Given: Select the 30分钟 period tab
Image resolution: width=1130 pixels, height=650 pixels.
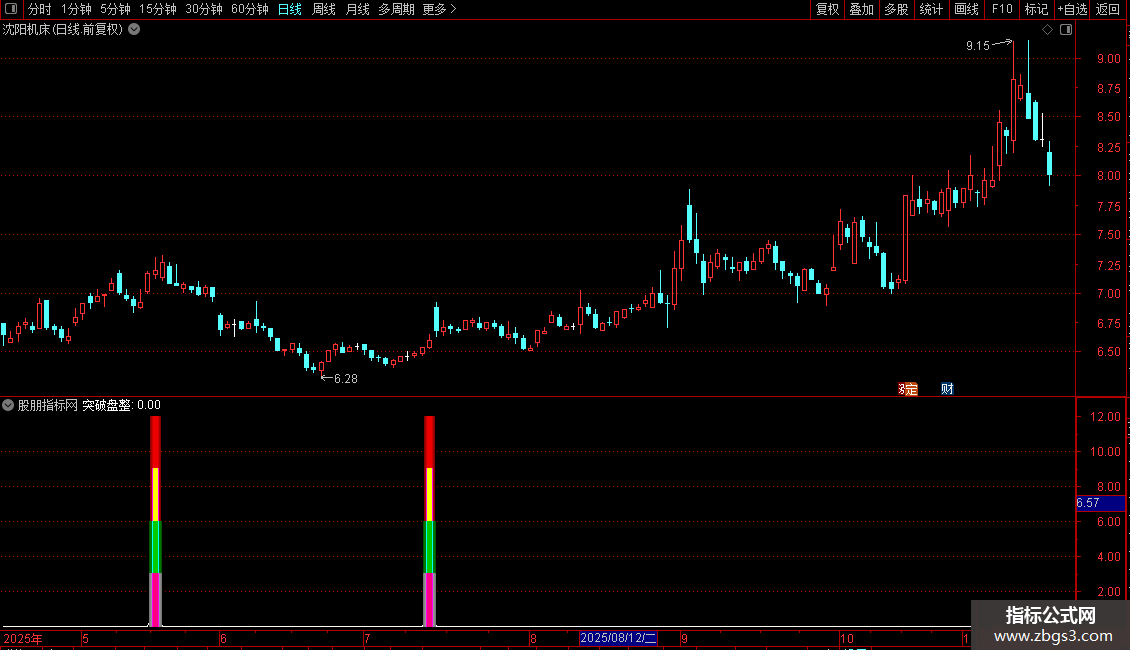Looking at the screenshot, I should click(x=204, y=9).
